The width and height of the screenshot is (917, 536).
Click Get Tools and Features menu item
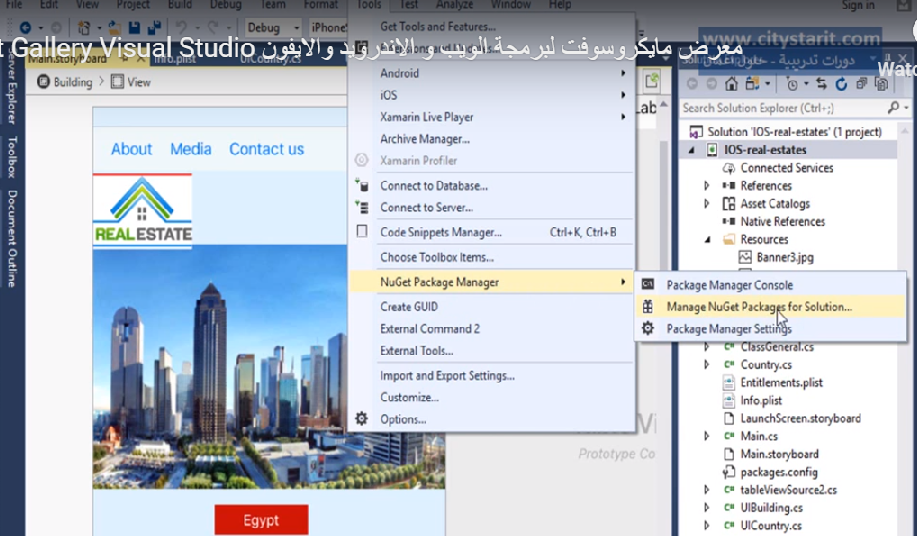click(x=490, y=26)
